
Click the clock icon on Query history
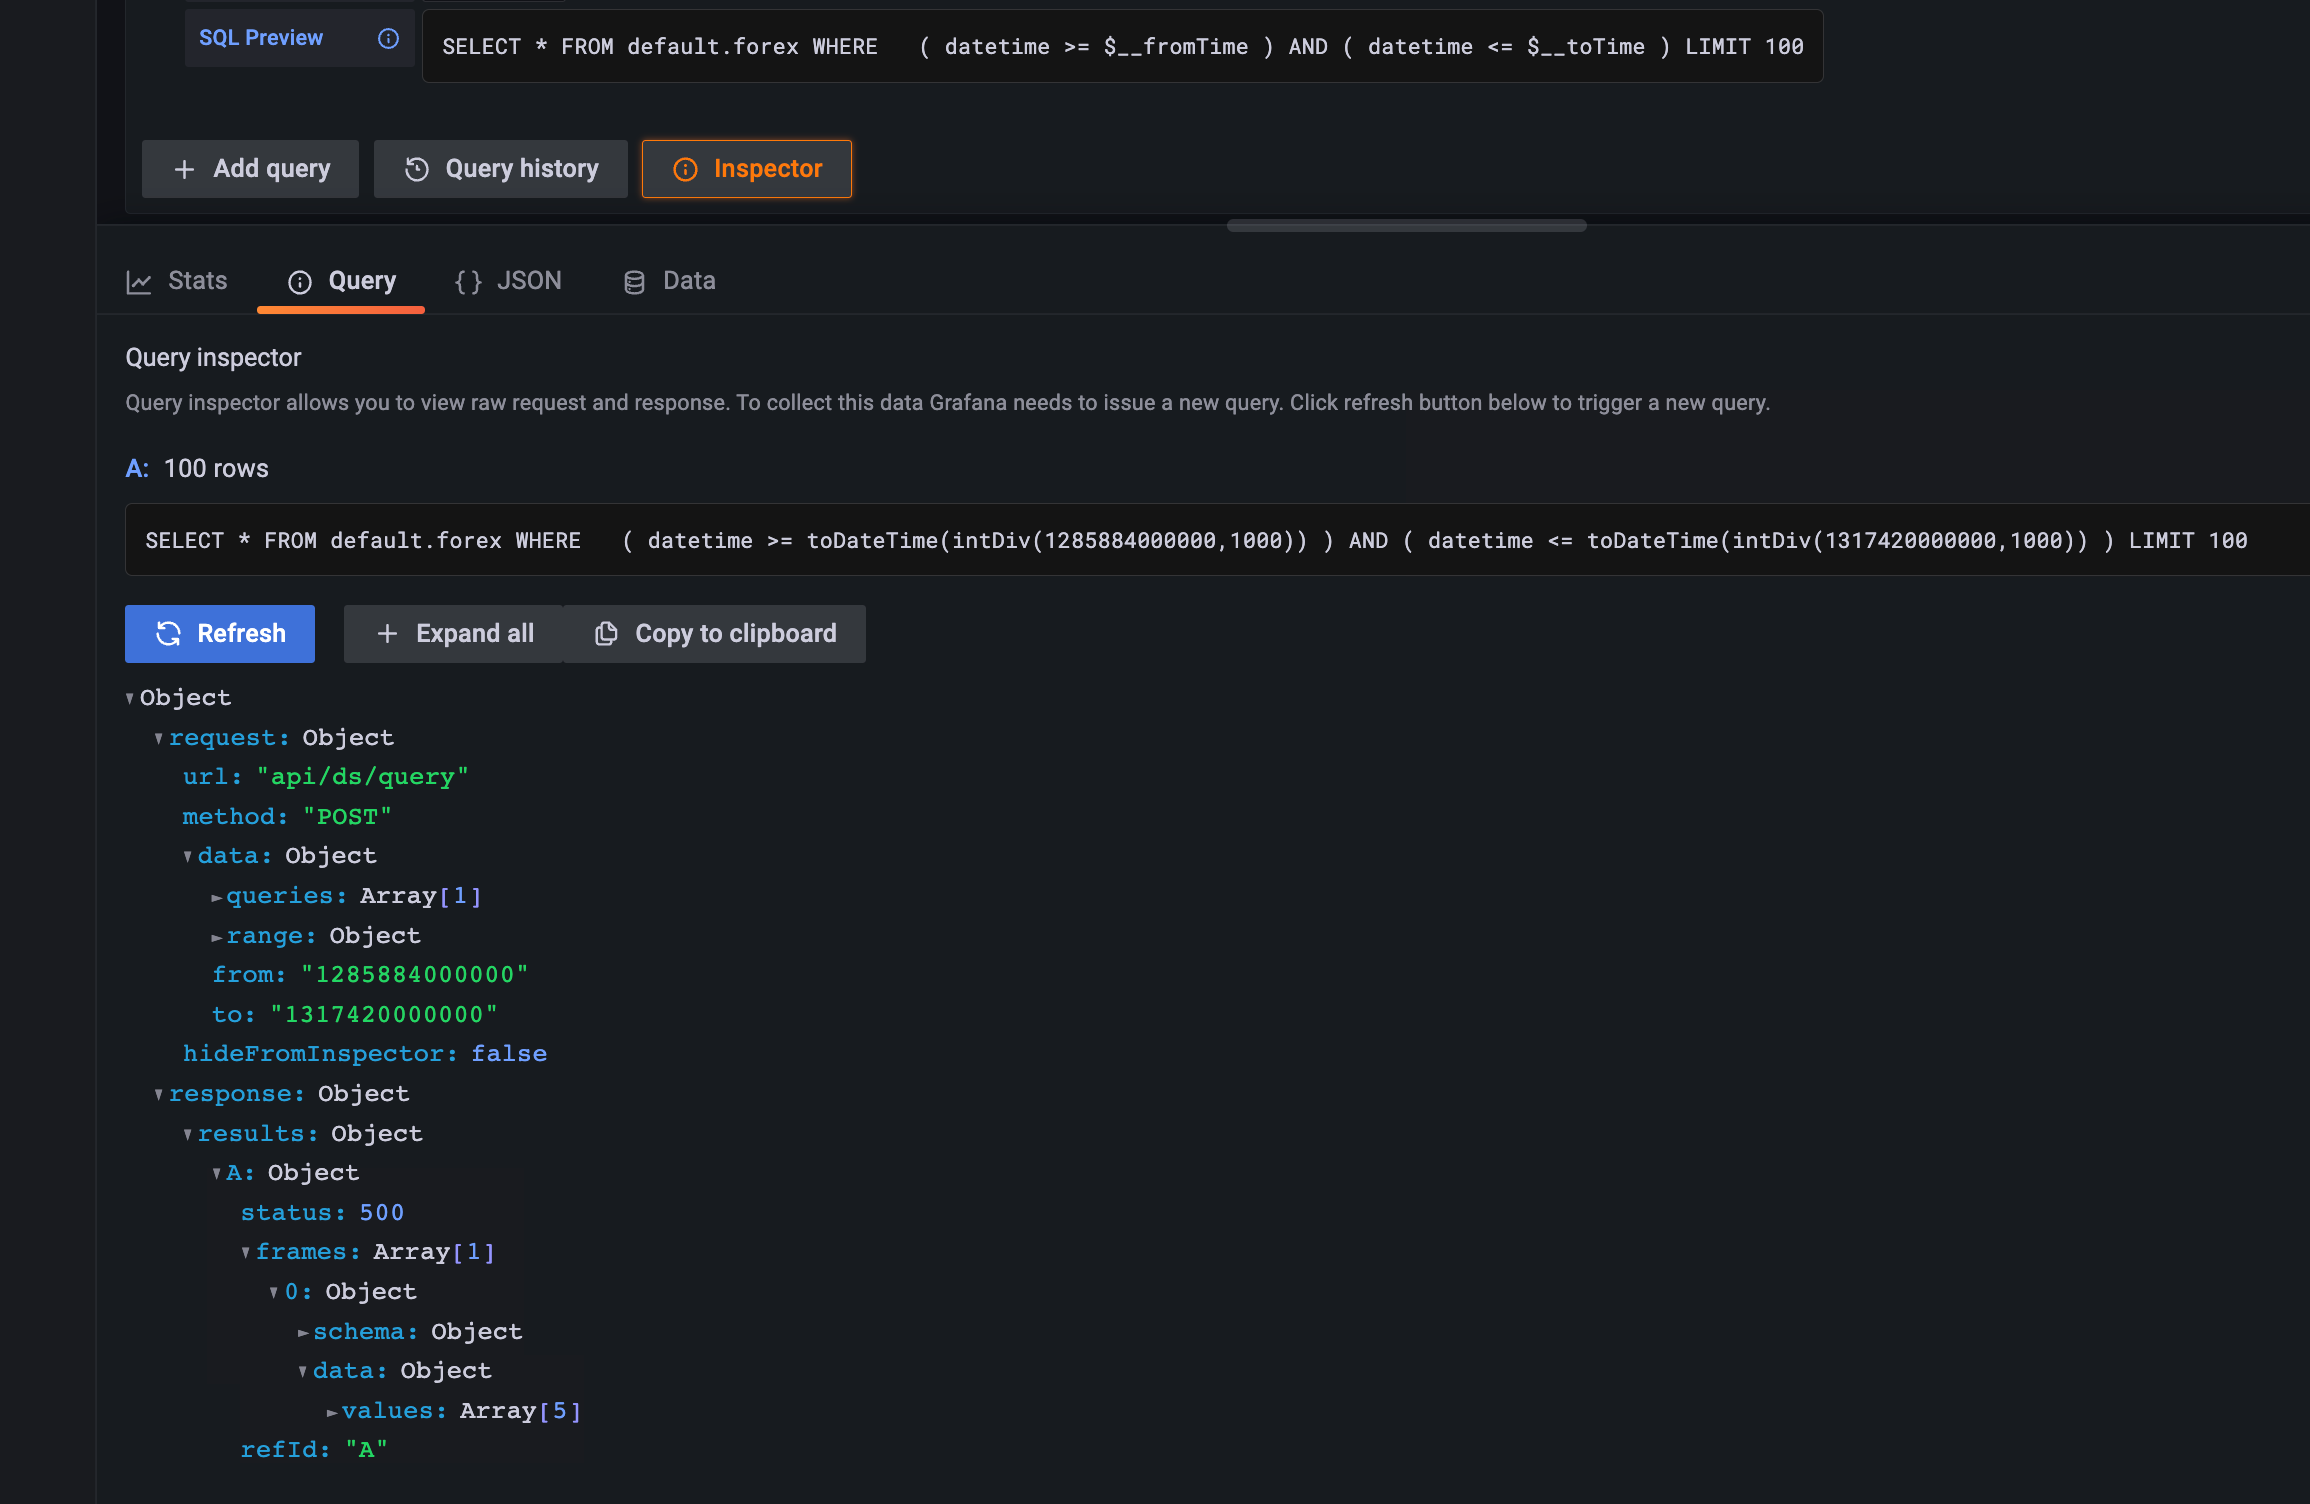click(x=417, y=168)
